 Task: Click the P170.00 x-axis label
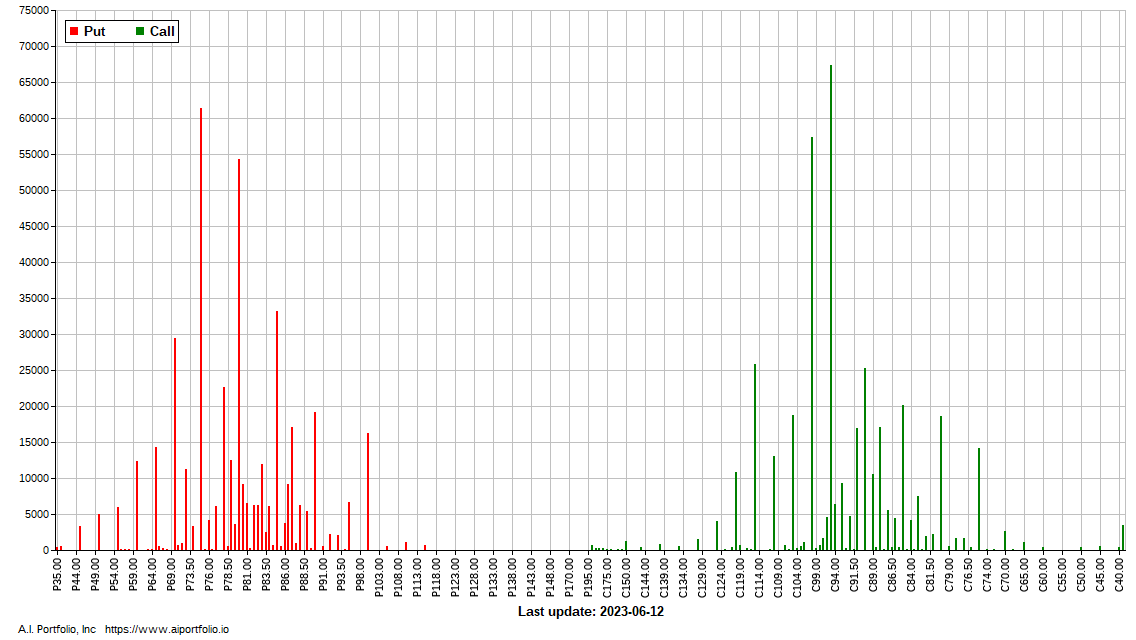[x=569, y=578]
